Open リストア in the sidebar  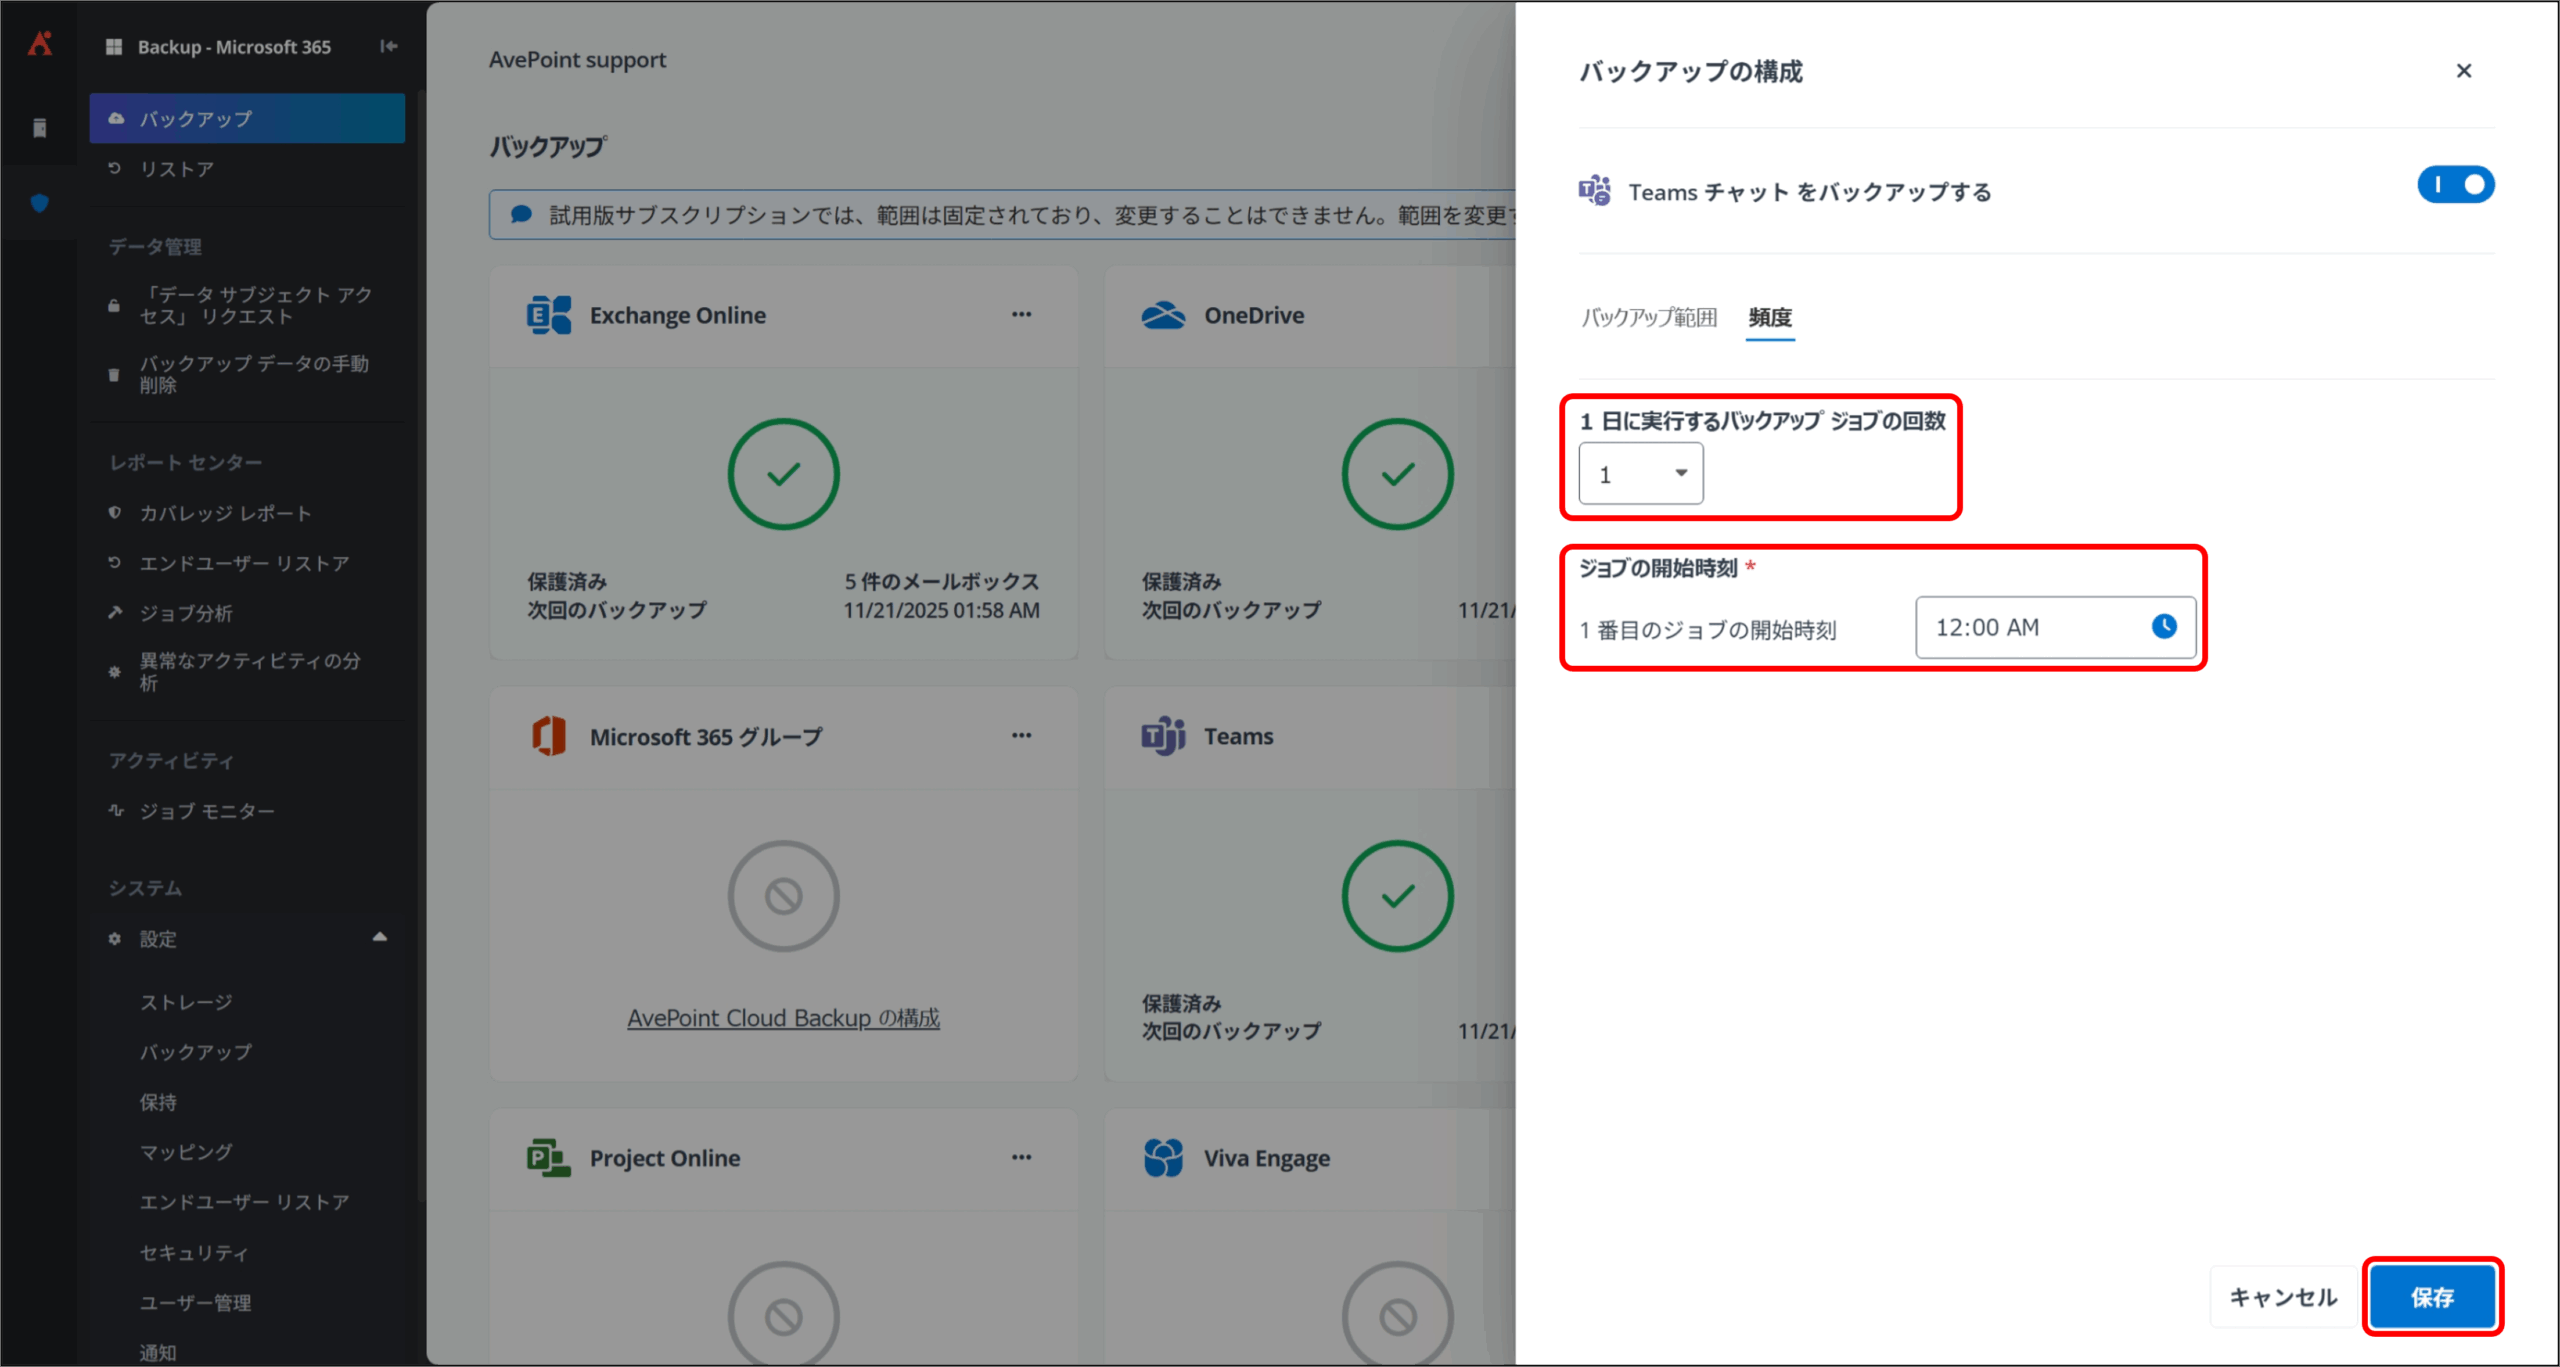click(x=177, y=169)
